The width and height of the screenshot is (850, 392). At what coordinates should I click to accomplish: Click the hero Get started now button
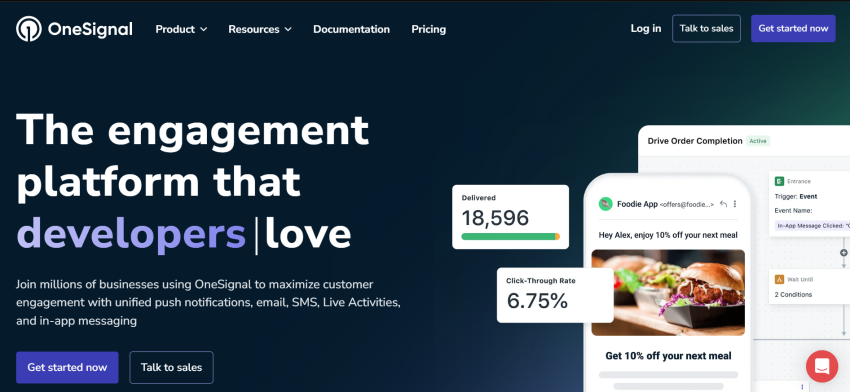(x=67, y=368)
